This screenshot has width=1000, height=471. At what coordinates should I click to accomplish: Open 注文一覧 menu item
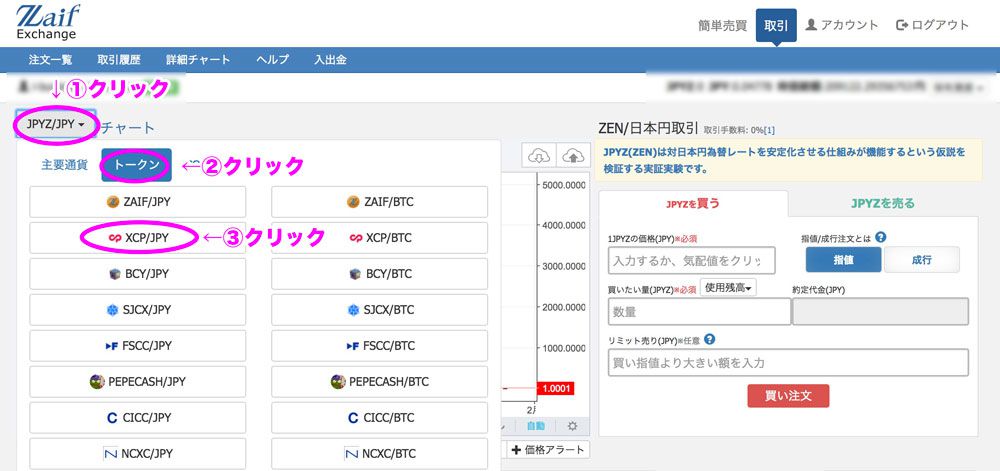(50, 60)
